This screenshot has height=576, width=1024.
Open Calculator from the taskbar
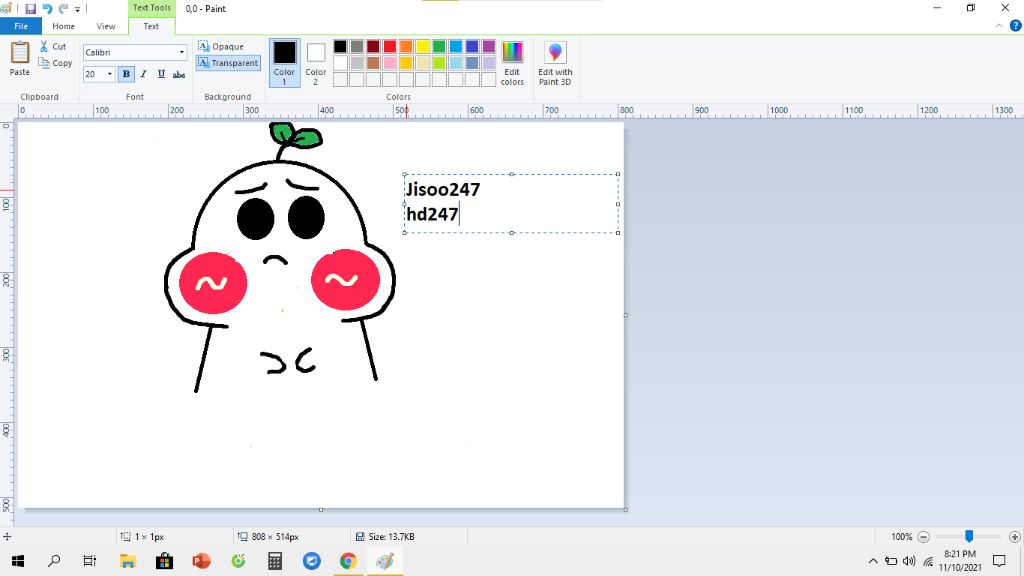(x=275, y=561)
